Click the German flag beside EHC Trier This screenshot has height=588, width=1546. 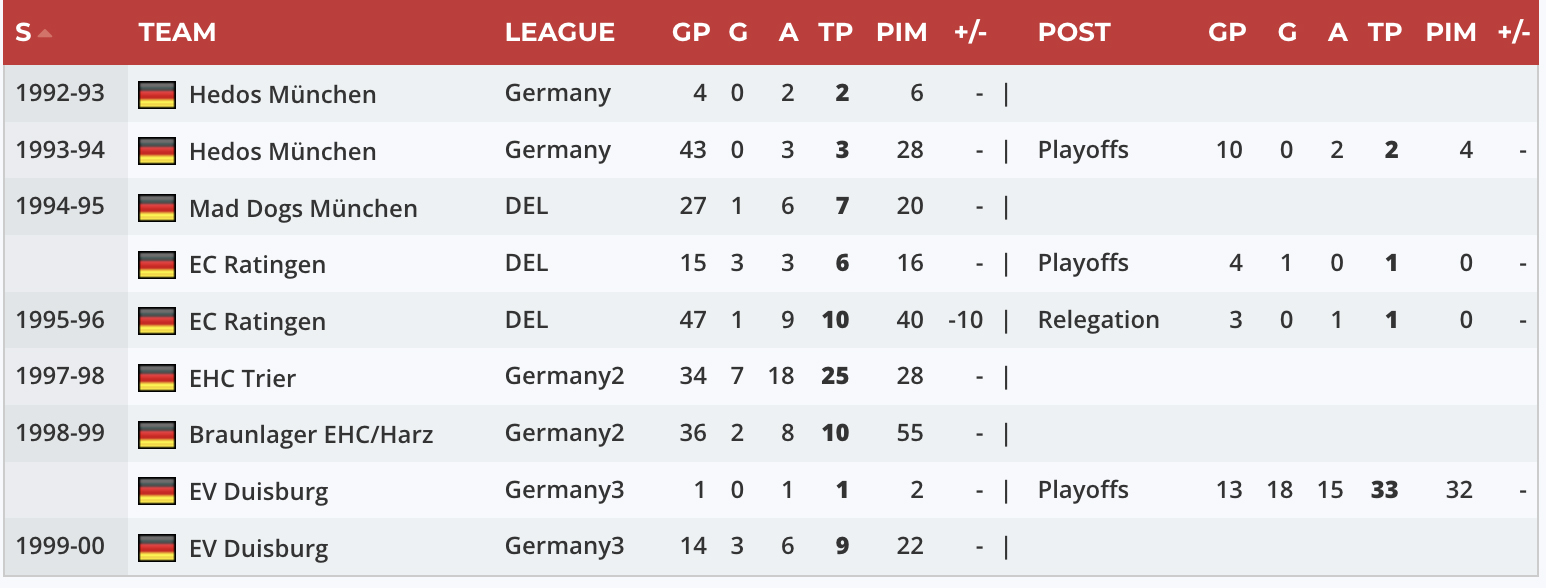156,378
